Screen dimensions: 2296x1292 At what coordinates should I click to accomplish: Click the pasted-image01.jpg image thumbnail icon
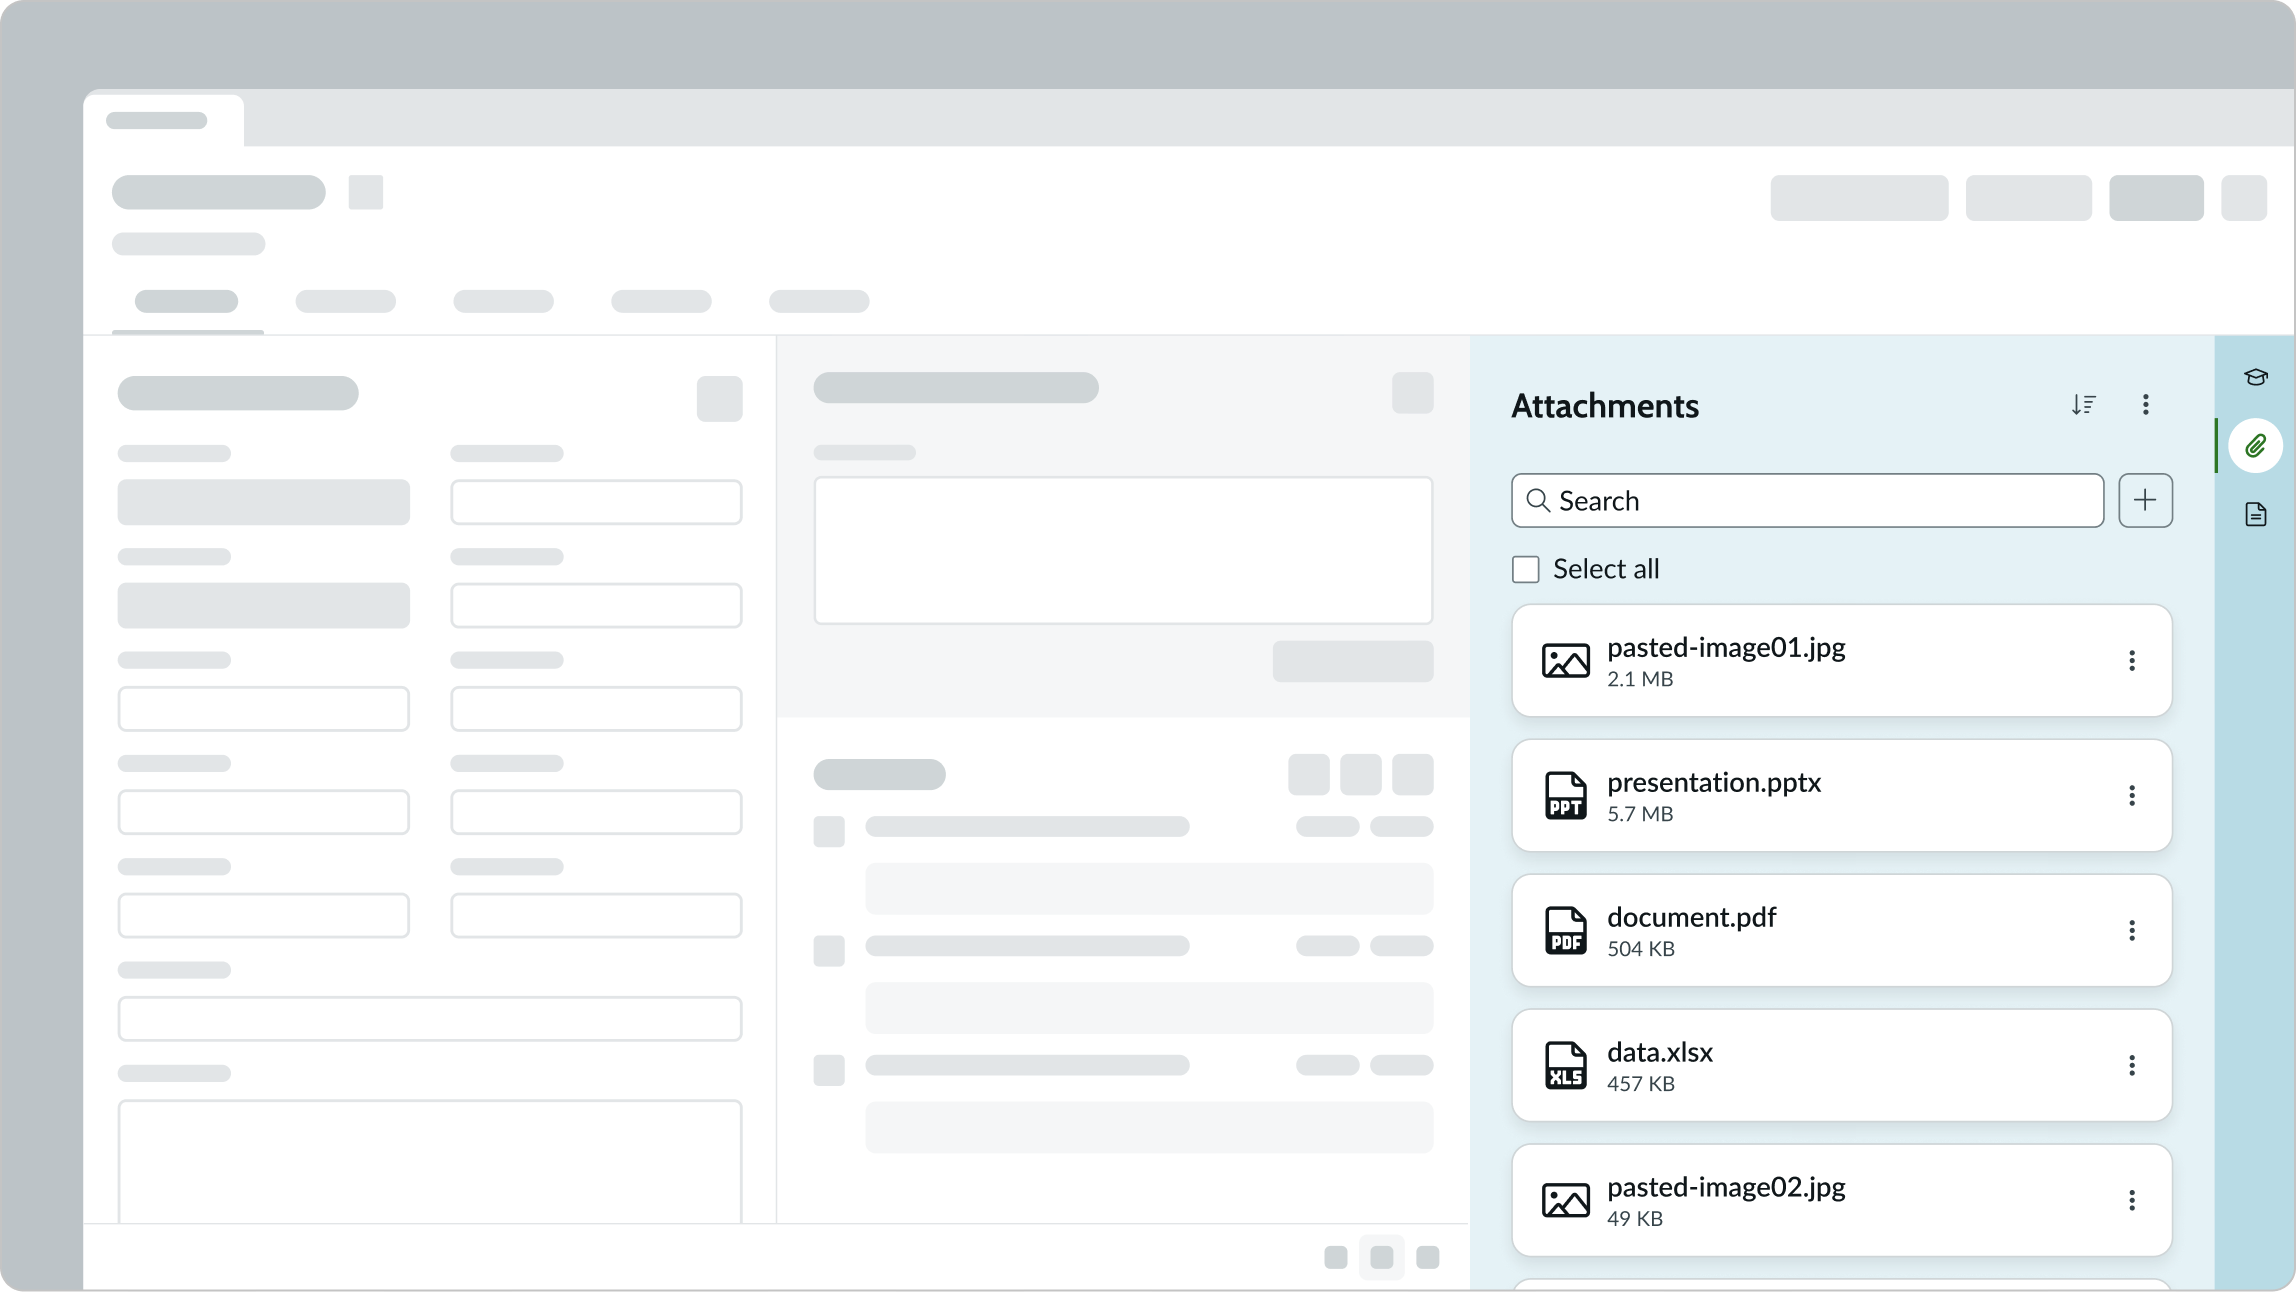point(1565,661)
